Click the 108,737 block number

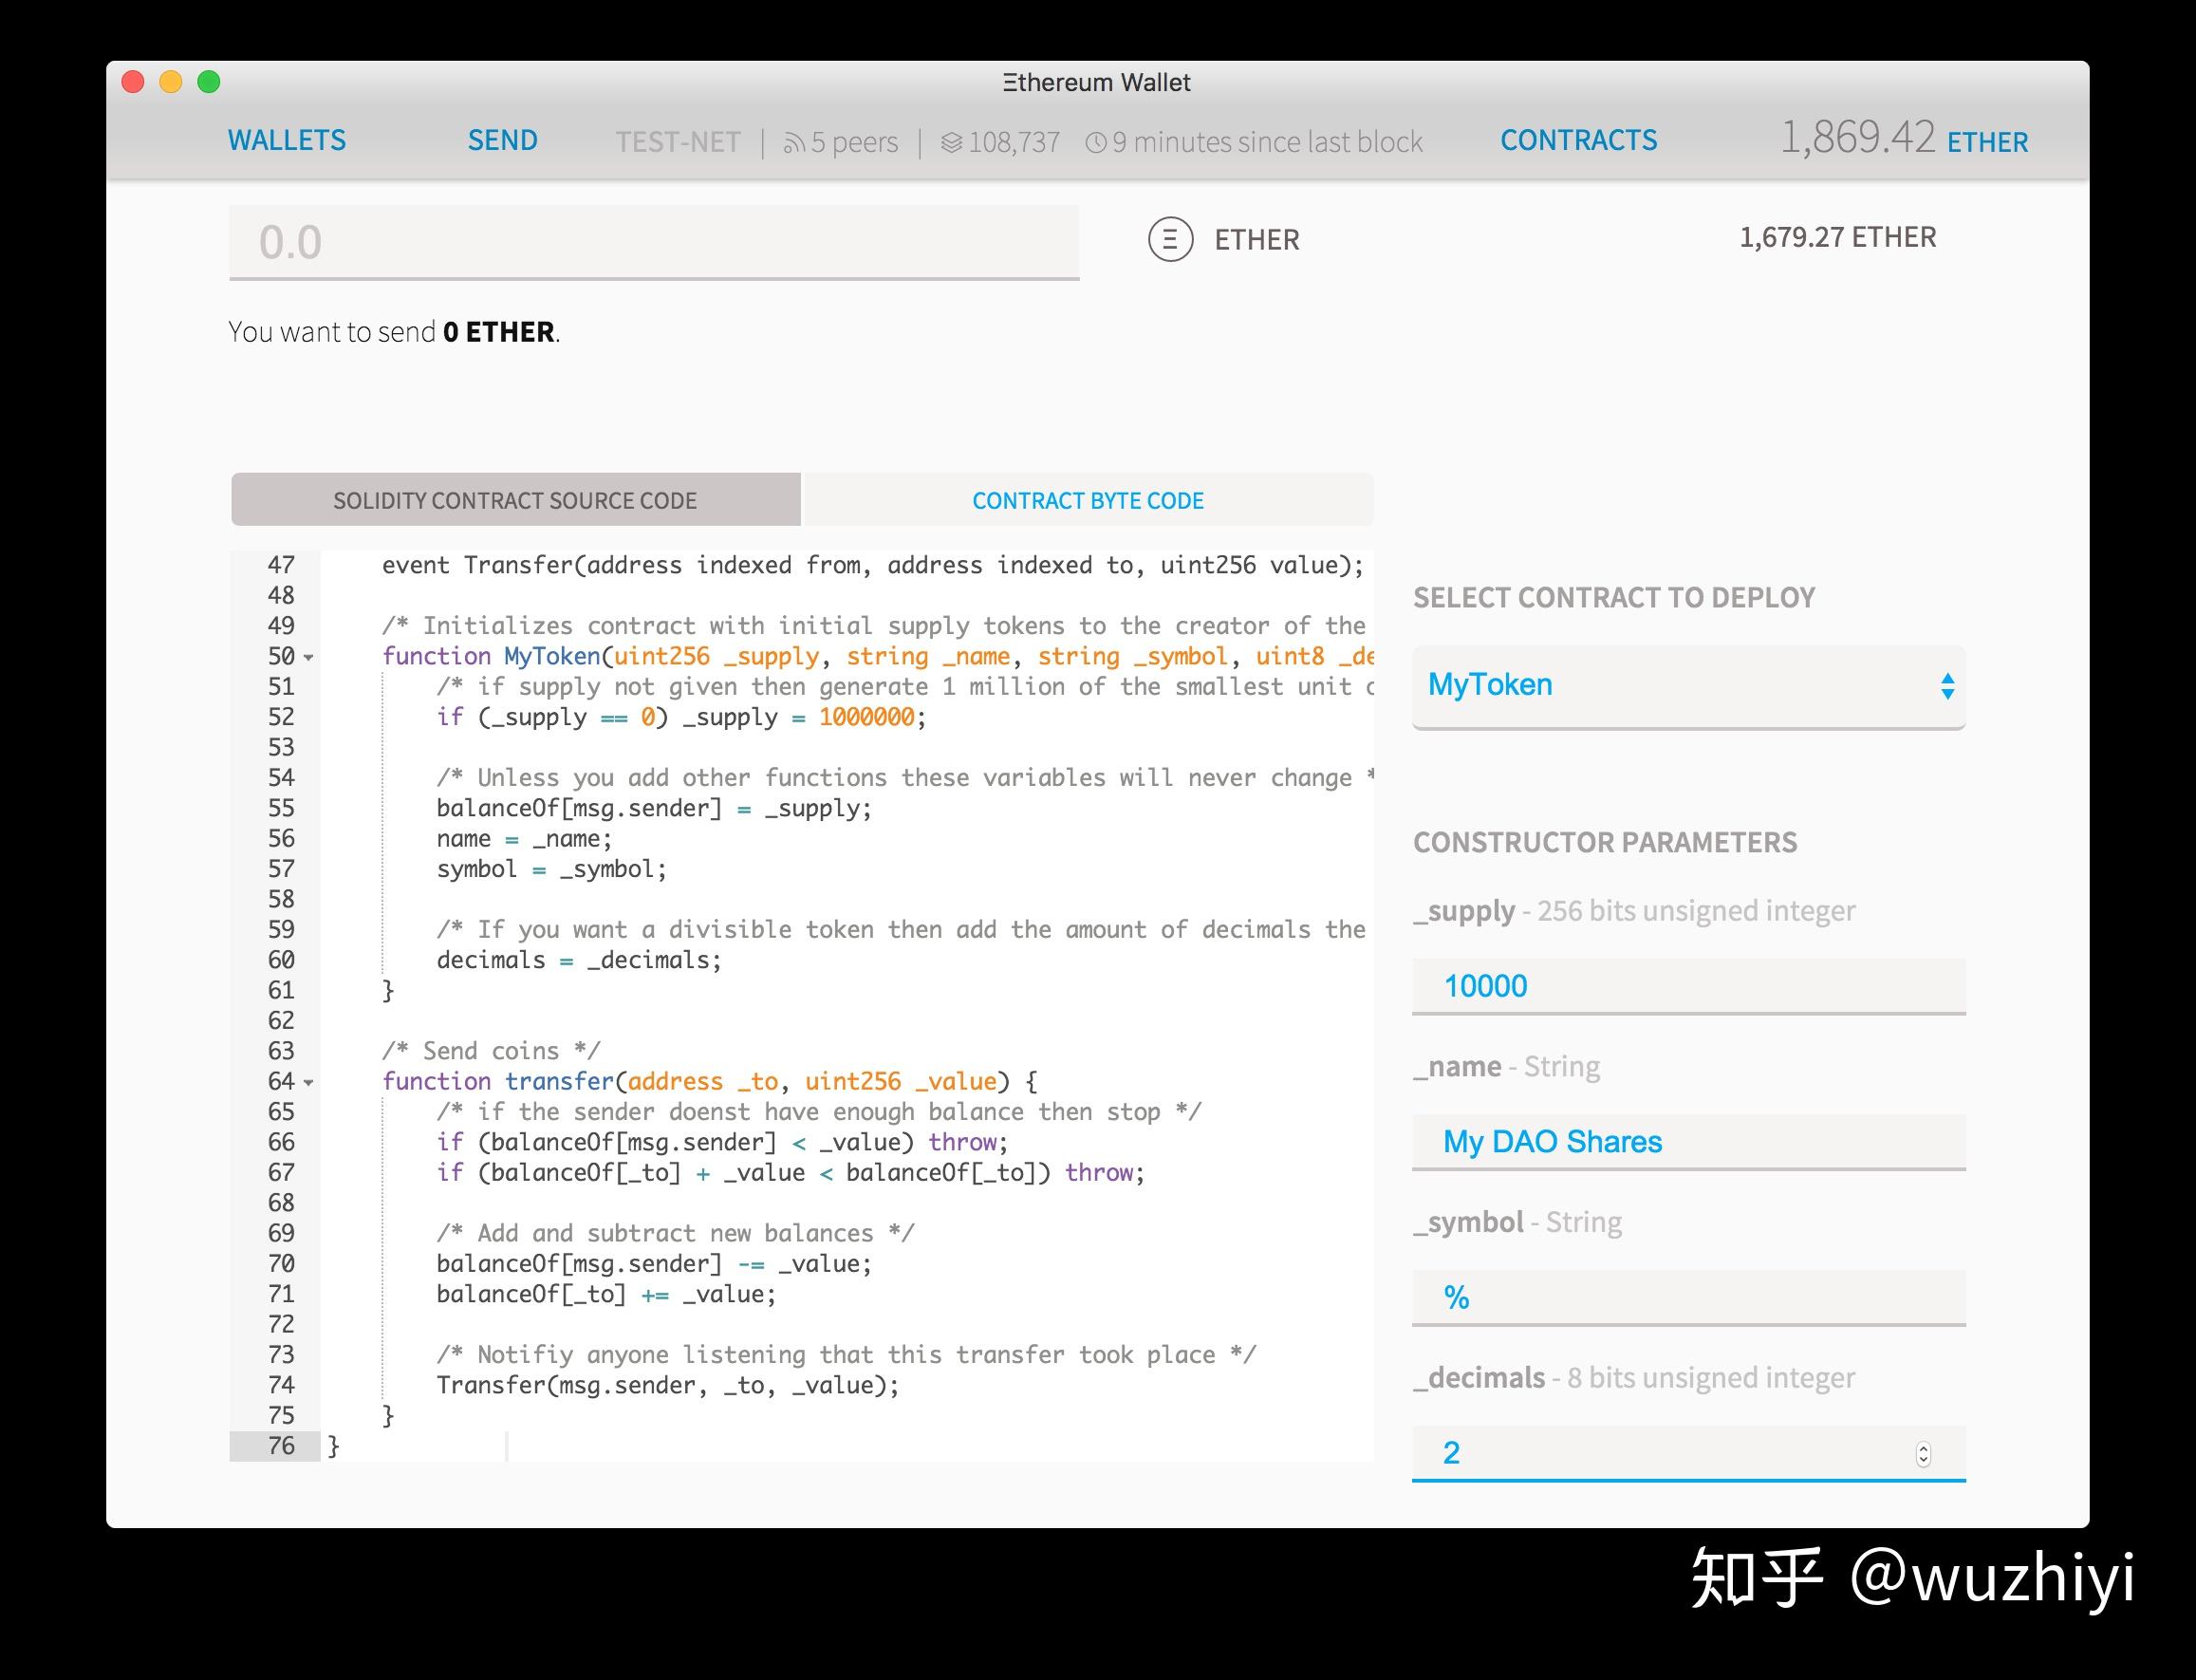(1014, 142)
